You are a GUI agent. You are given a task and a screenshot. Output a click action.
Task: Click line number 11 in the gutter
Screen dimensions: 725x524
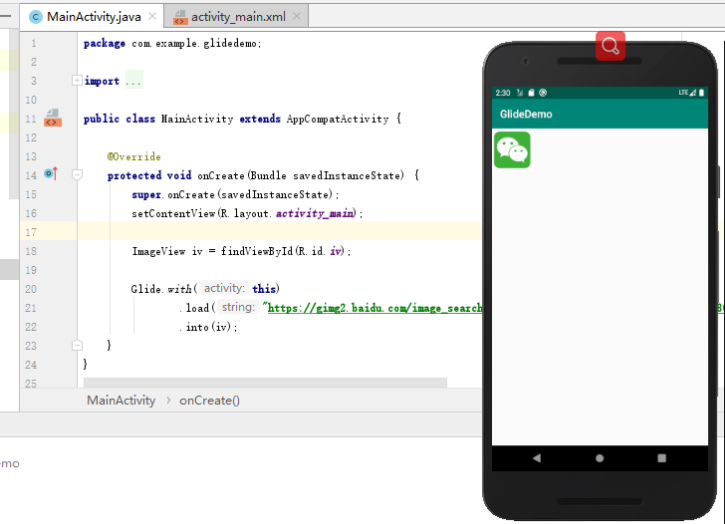coord(31,119)
